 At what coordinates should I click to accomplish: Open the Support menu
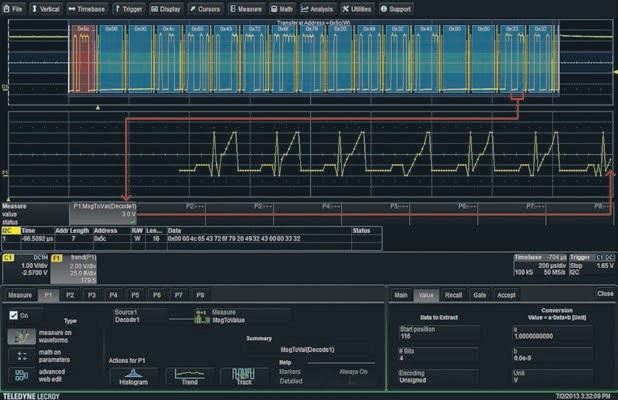click(x=396, y=9)
